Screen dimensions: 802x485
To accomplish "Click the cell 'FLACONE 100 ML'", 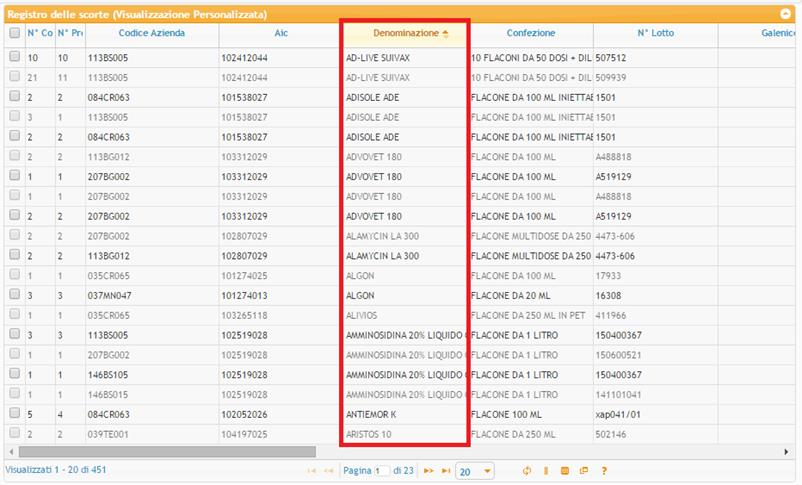I will coord(506,414).
